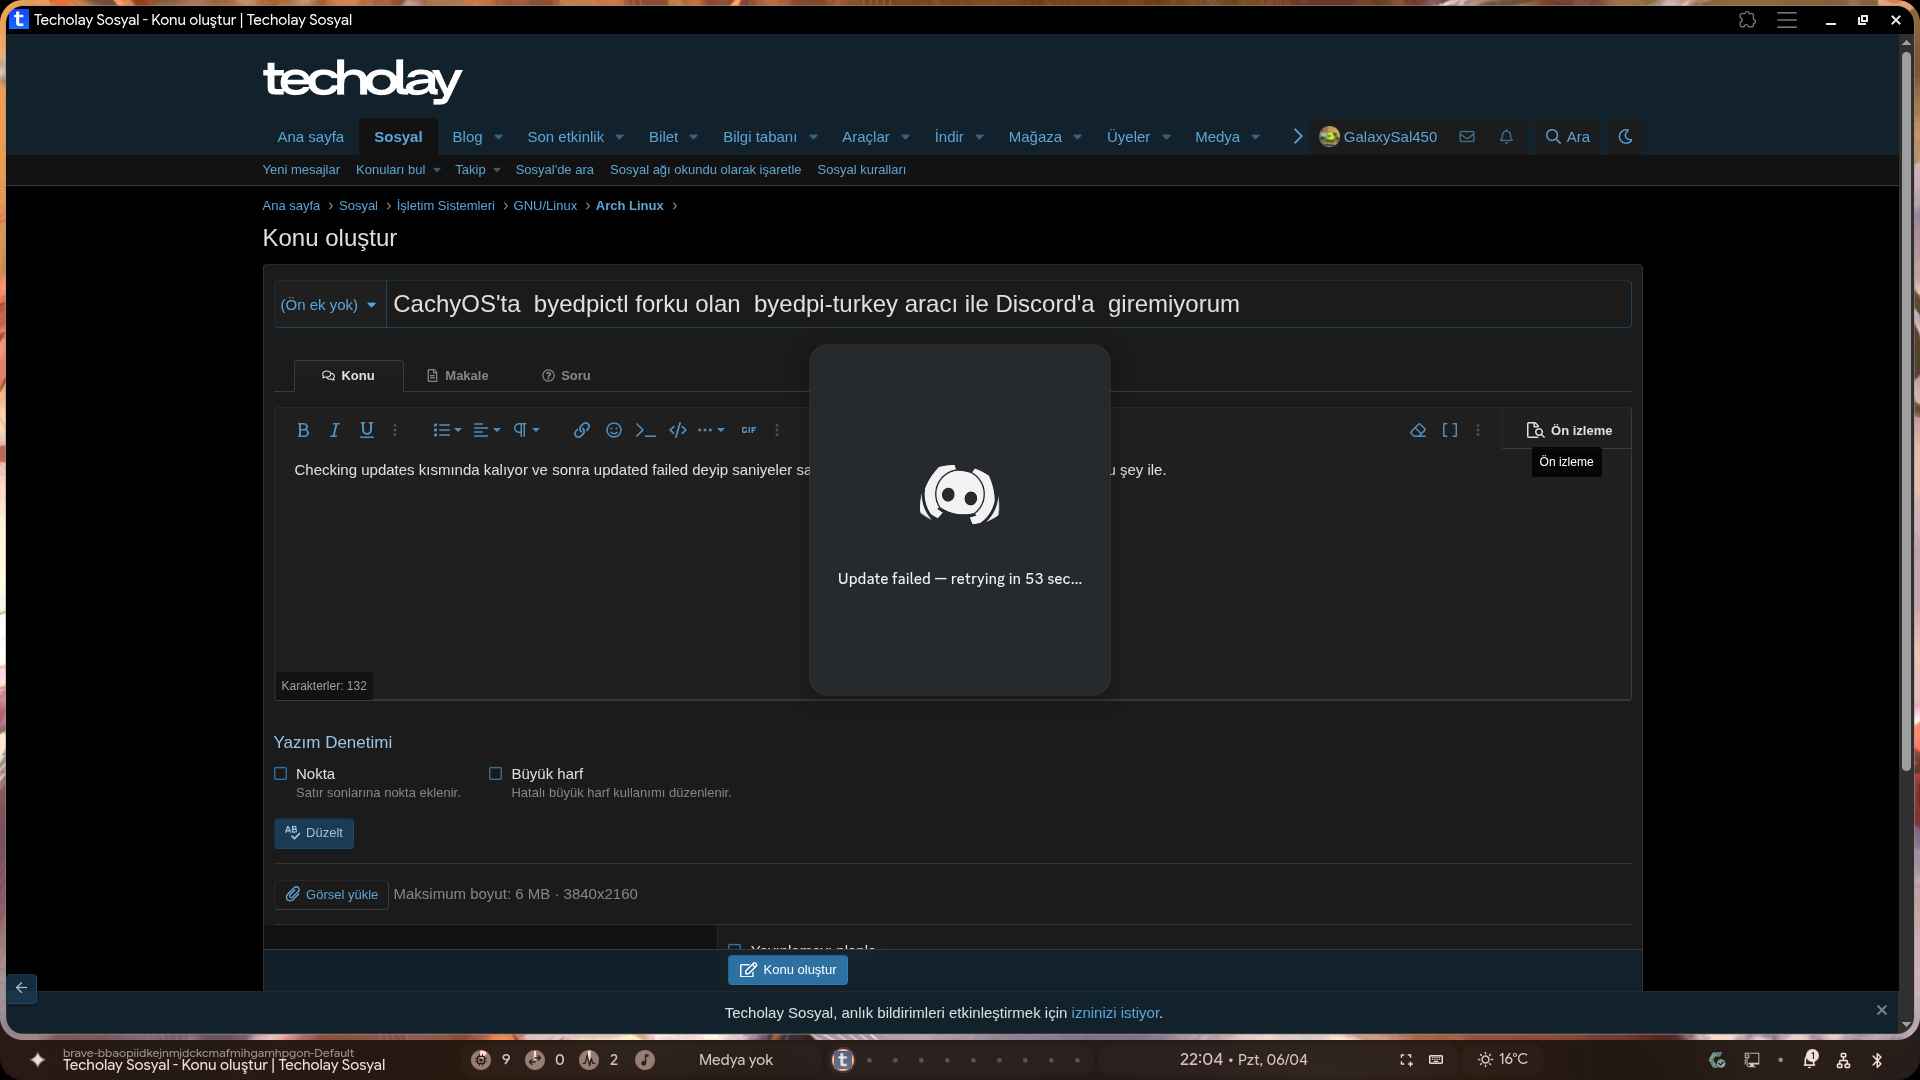This screenshot has width=1920, height=1080.
Task: Open the emoji smiley picker
Action: [614, 430]
